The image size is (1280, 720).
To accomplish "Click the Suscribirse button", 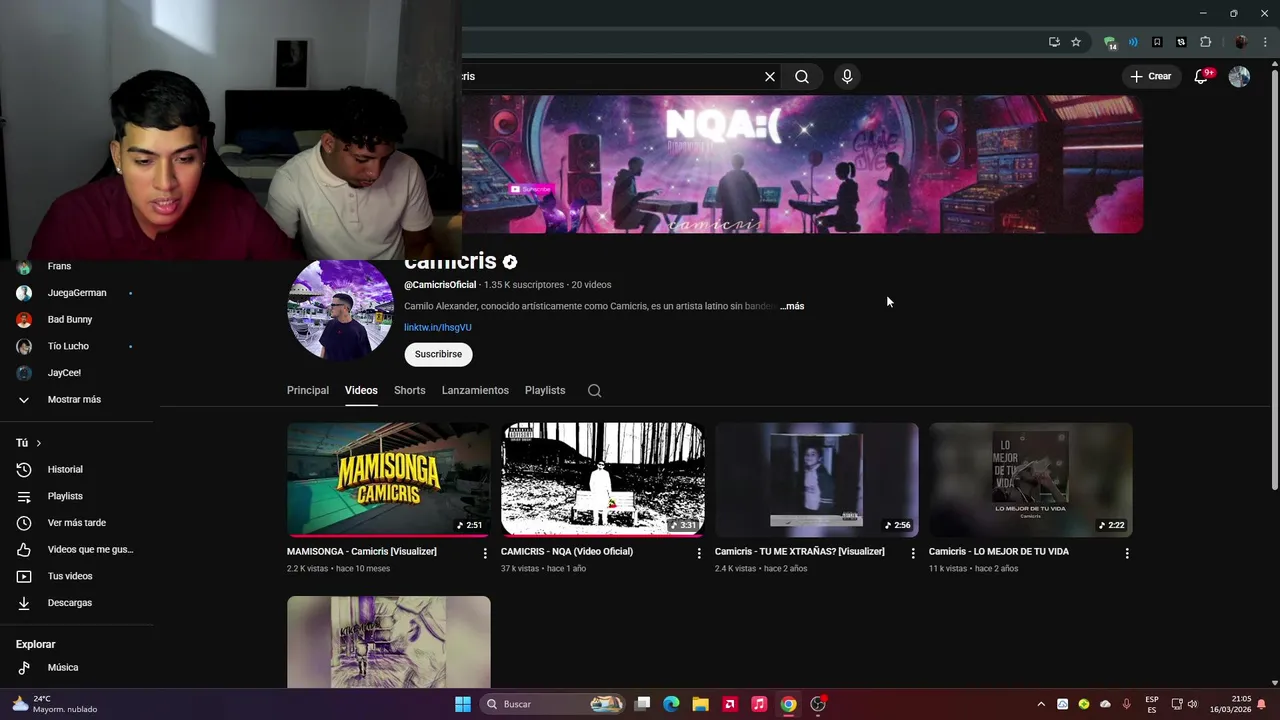I will click(438, 354).
